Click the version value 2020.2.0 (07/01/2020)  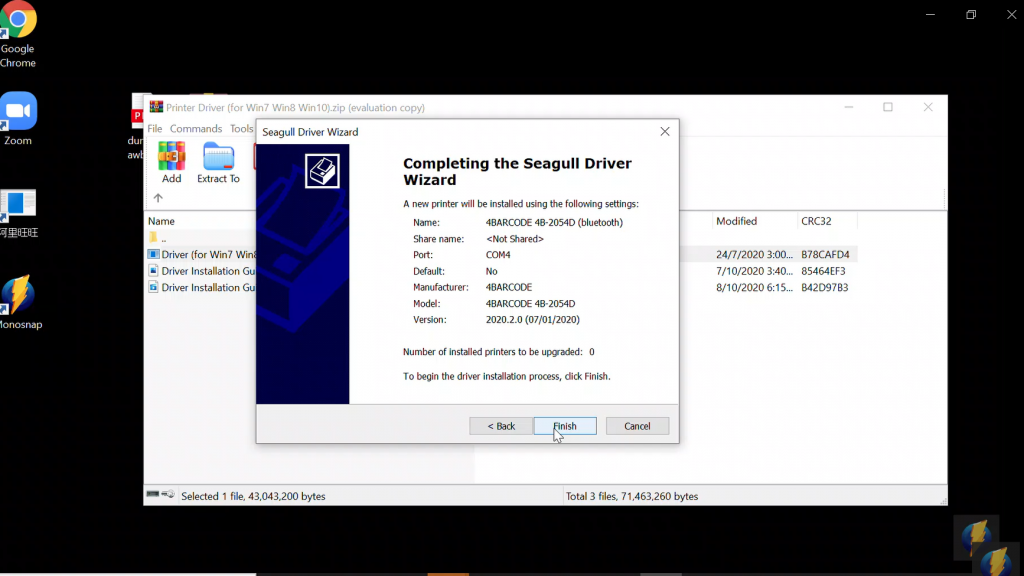coord(532,320)
